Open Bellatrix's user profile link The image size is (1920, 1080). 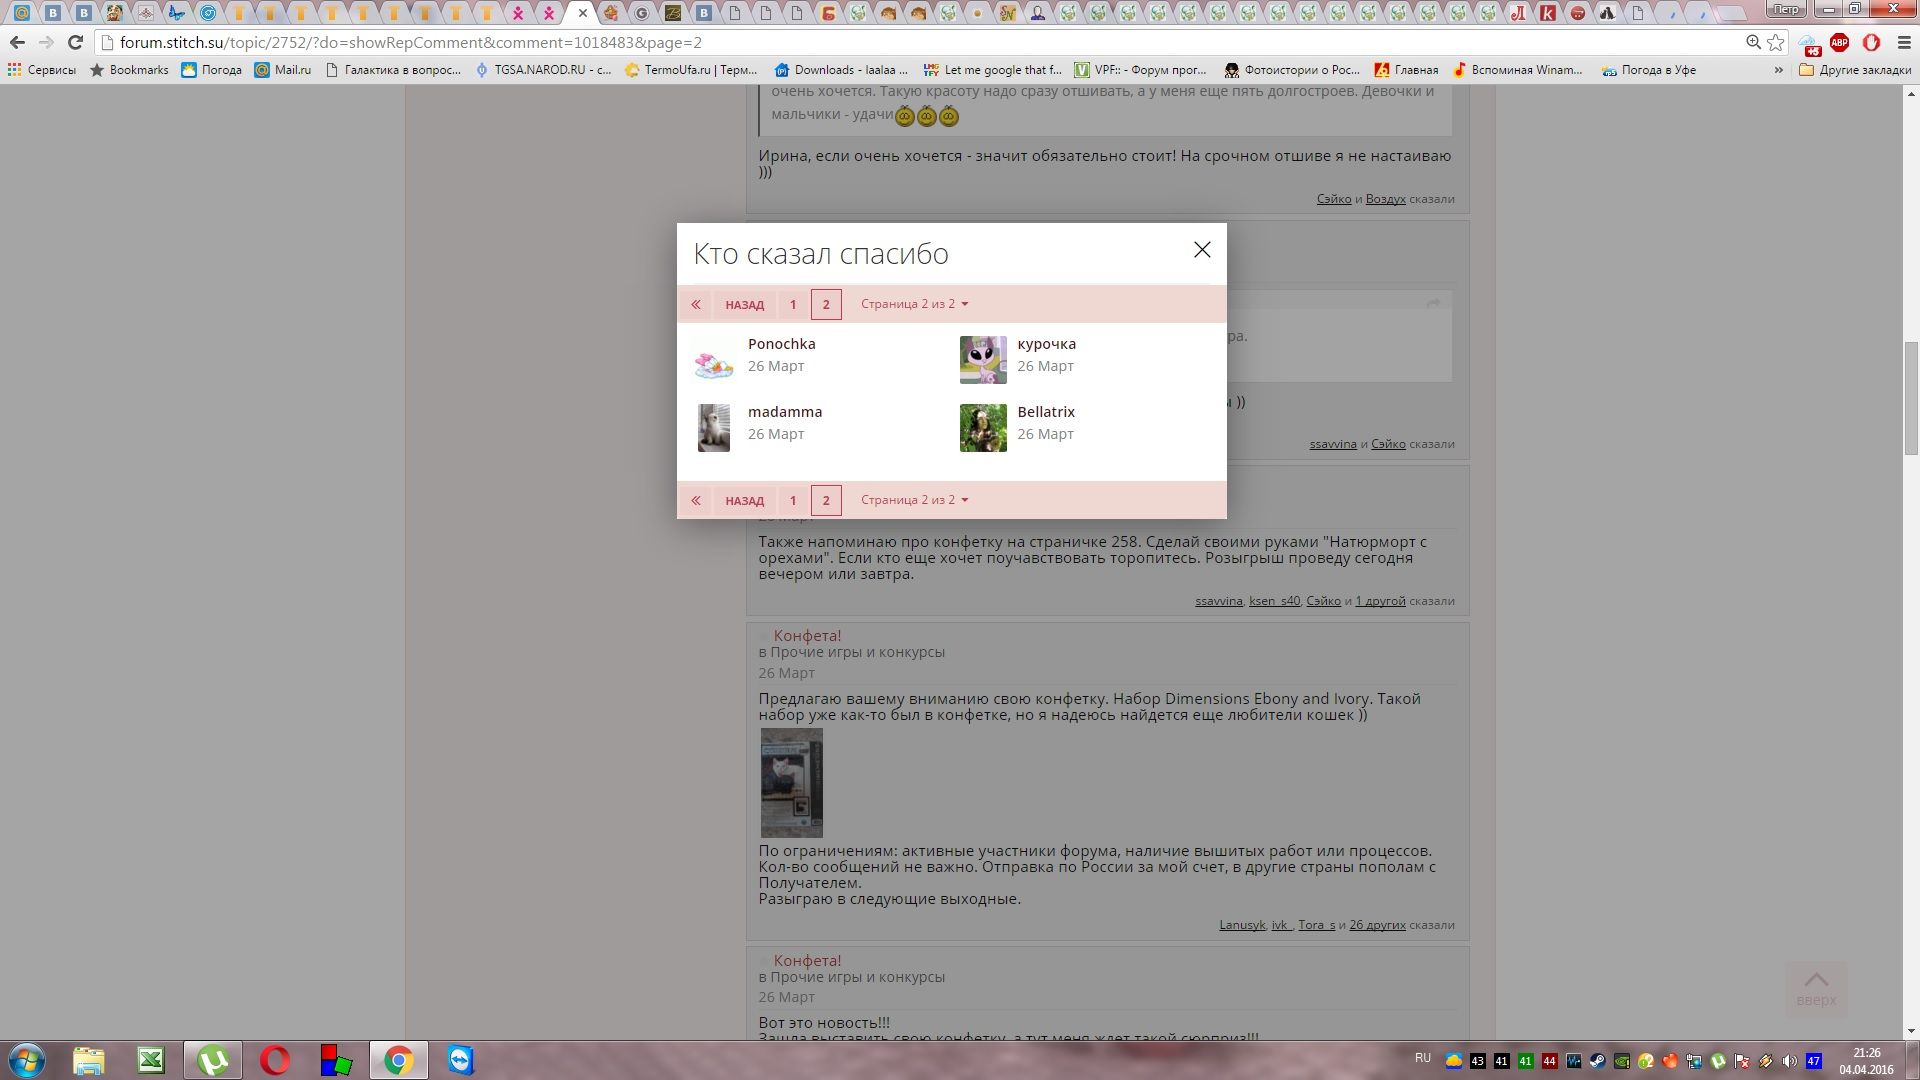(x=1045, y=412)
